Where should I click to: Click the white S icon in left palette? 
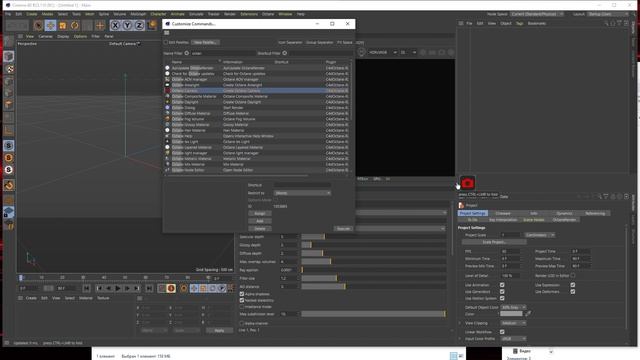coord(9,170)
